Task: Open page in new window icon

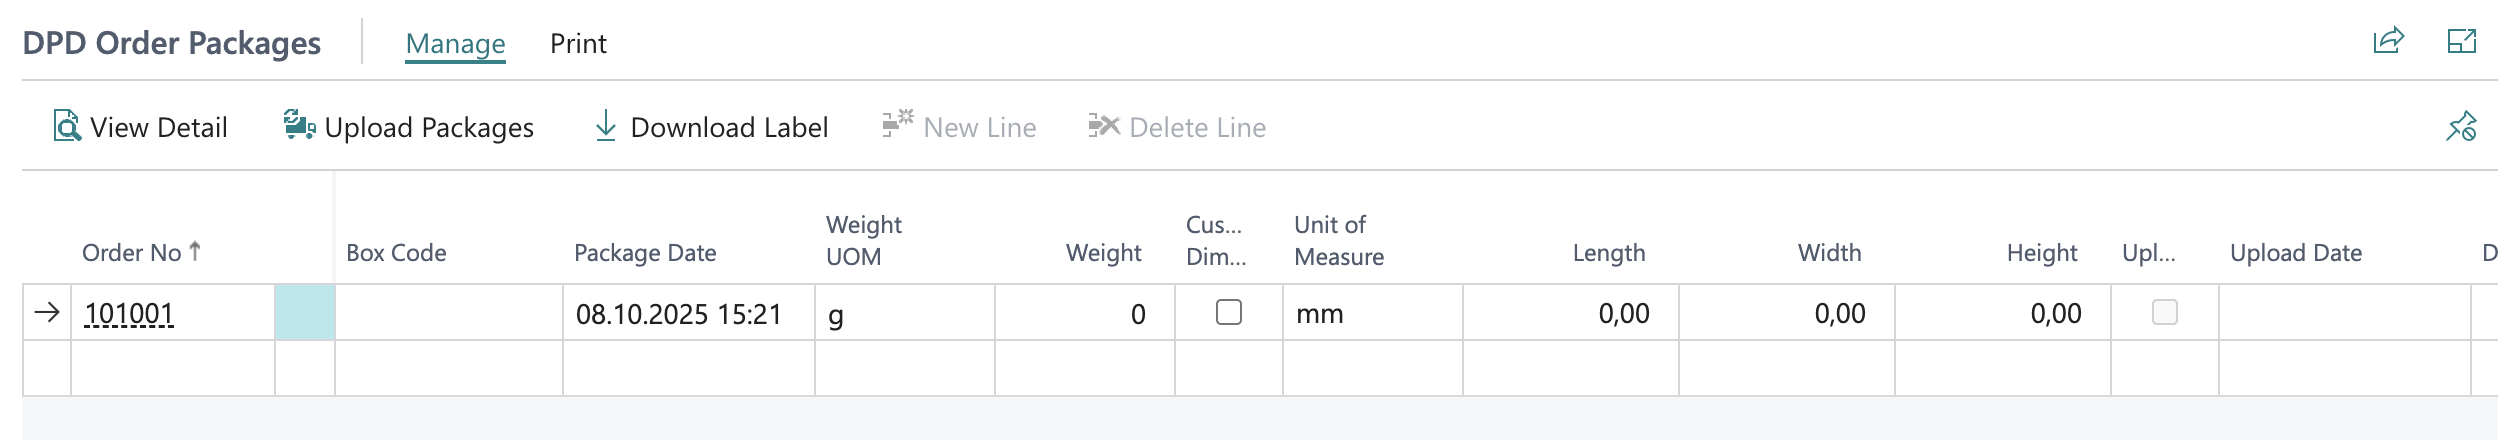Action: click(2461, 41)
